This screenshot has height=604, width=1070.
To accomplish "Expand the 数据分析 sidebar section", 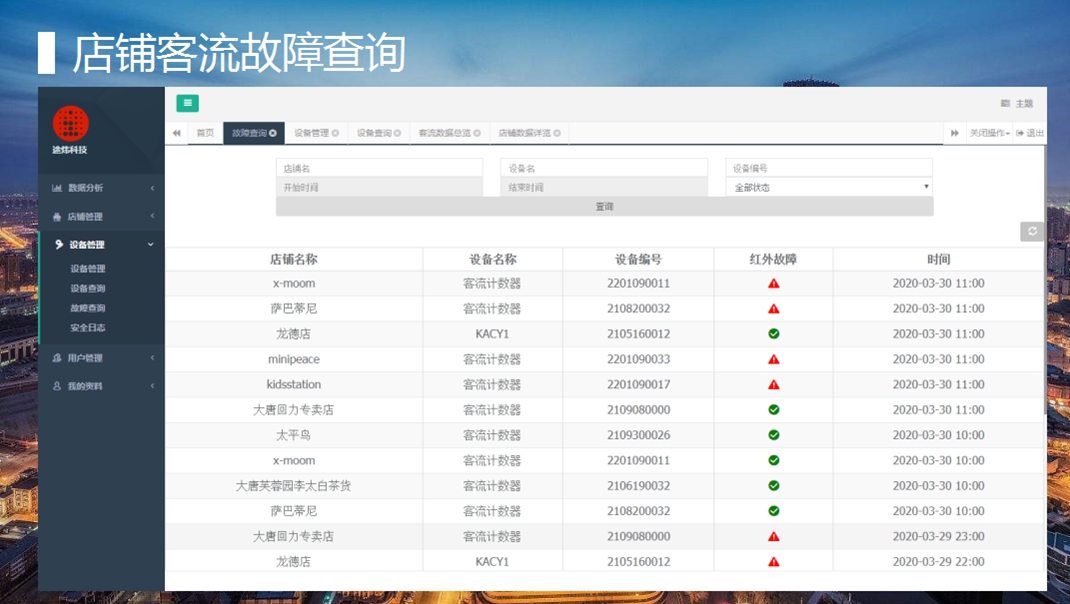I will [x=102, y=188].
